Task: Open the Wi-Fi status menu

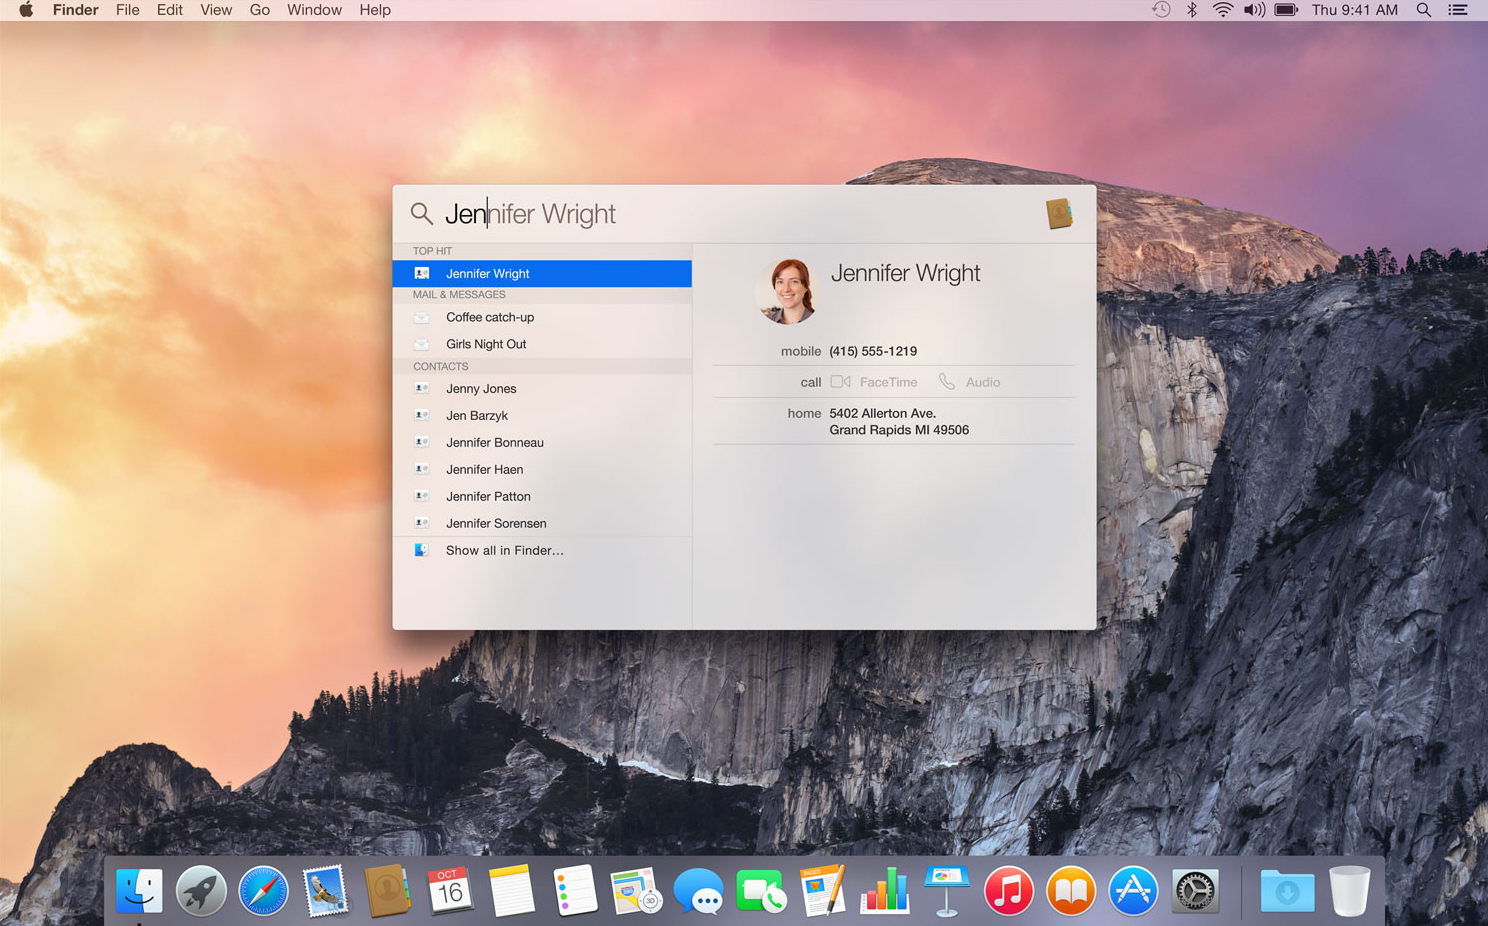Action: point(1222,10)
